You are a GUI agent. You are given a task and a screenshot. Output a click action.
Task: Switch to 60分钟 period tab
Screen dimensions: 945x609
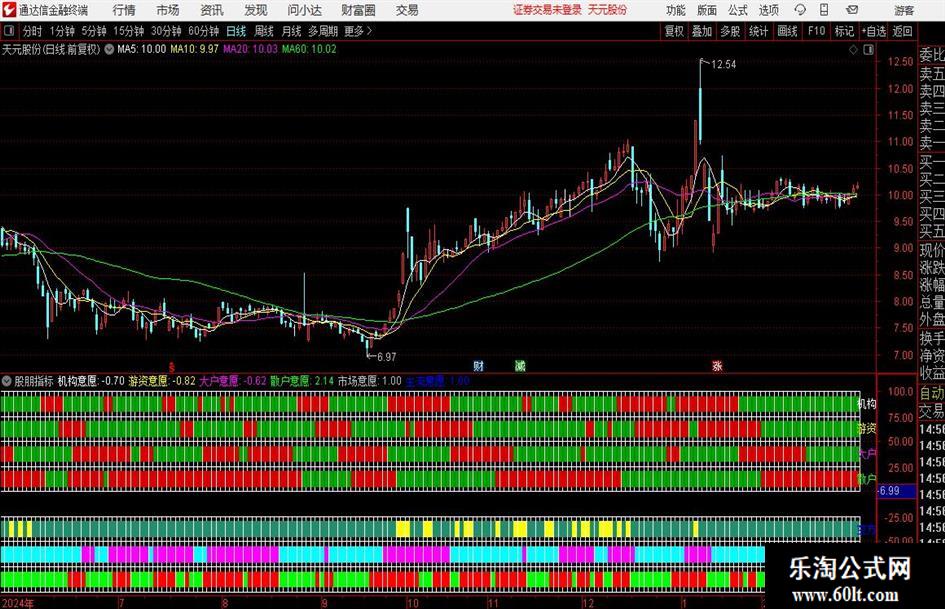tap(203, 31)
